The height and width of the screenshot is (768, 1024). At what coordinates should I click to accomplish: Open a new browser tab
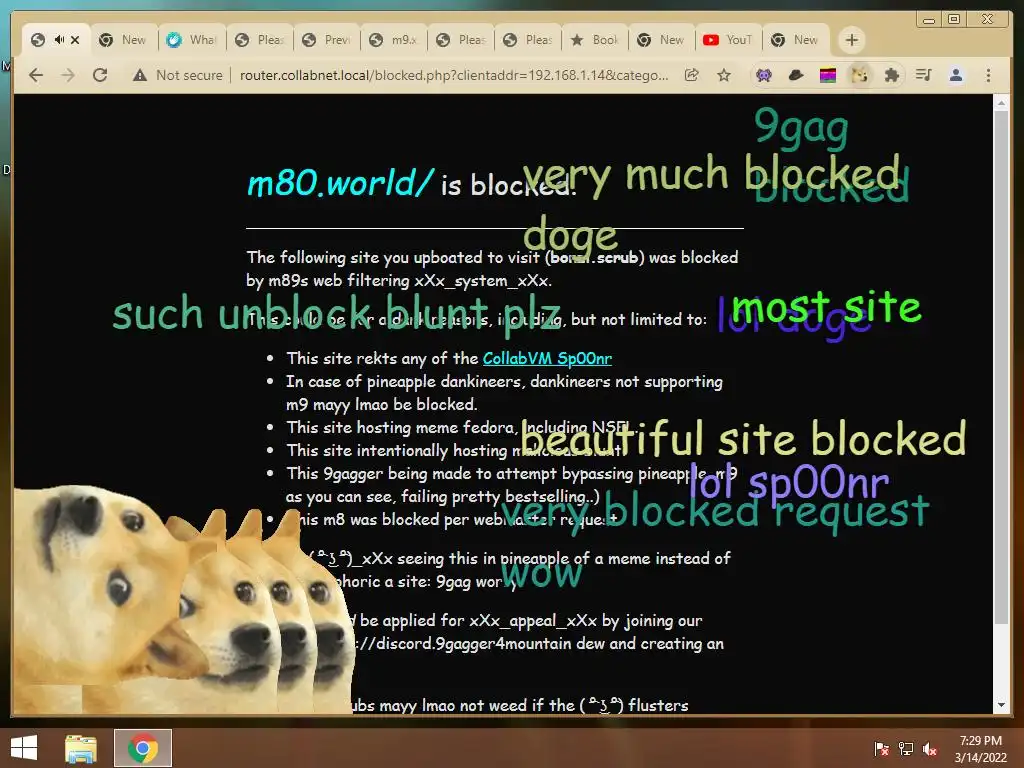851,40
